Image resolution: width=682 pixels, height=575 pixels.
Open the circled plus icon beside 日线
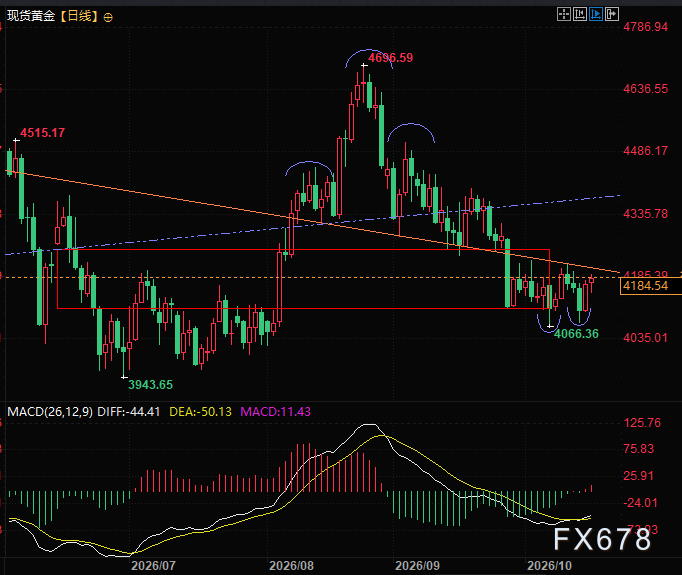pos(108,17)
